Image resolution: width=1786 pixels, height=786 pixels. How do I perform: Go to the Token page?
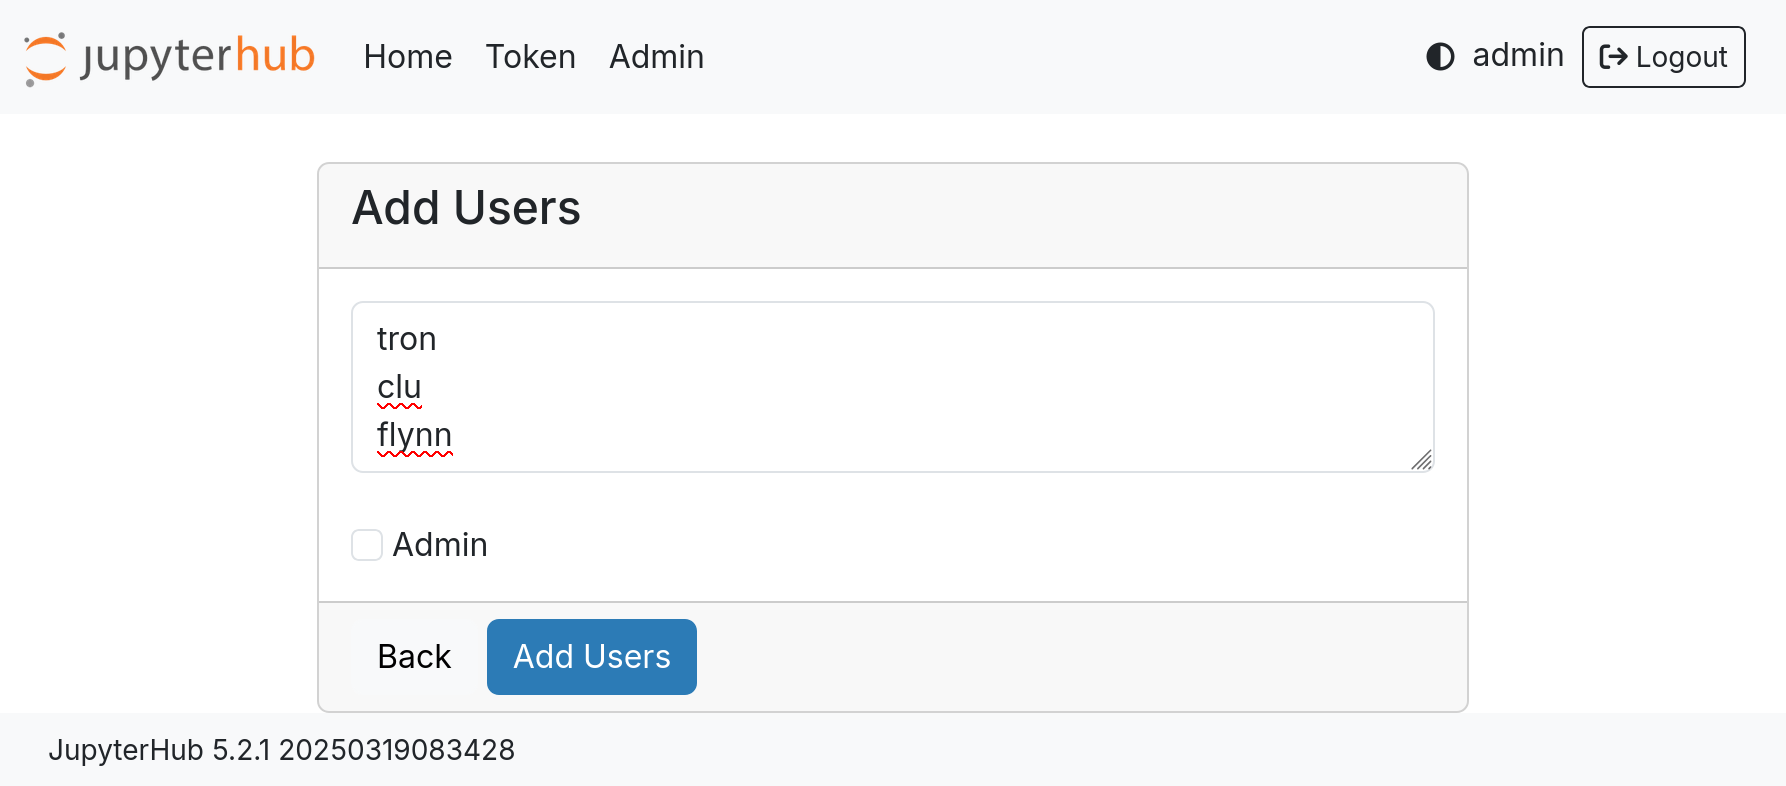tap(531, 57)
